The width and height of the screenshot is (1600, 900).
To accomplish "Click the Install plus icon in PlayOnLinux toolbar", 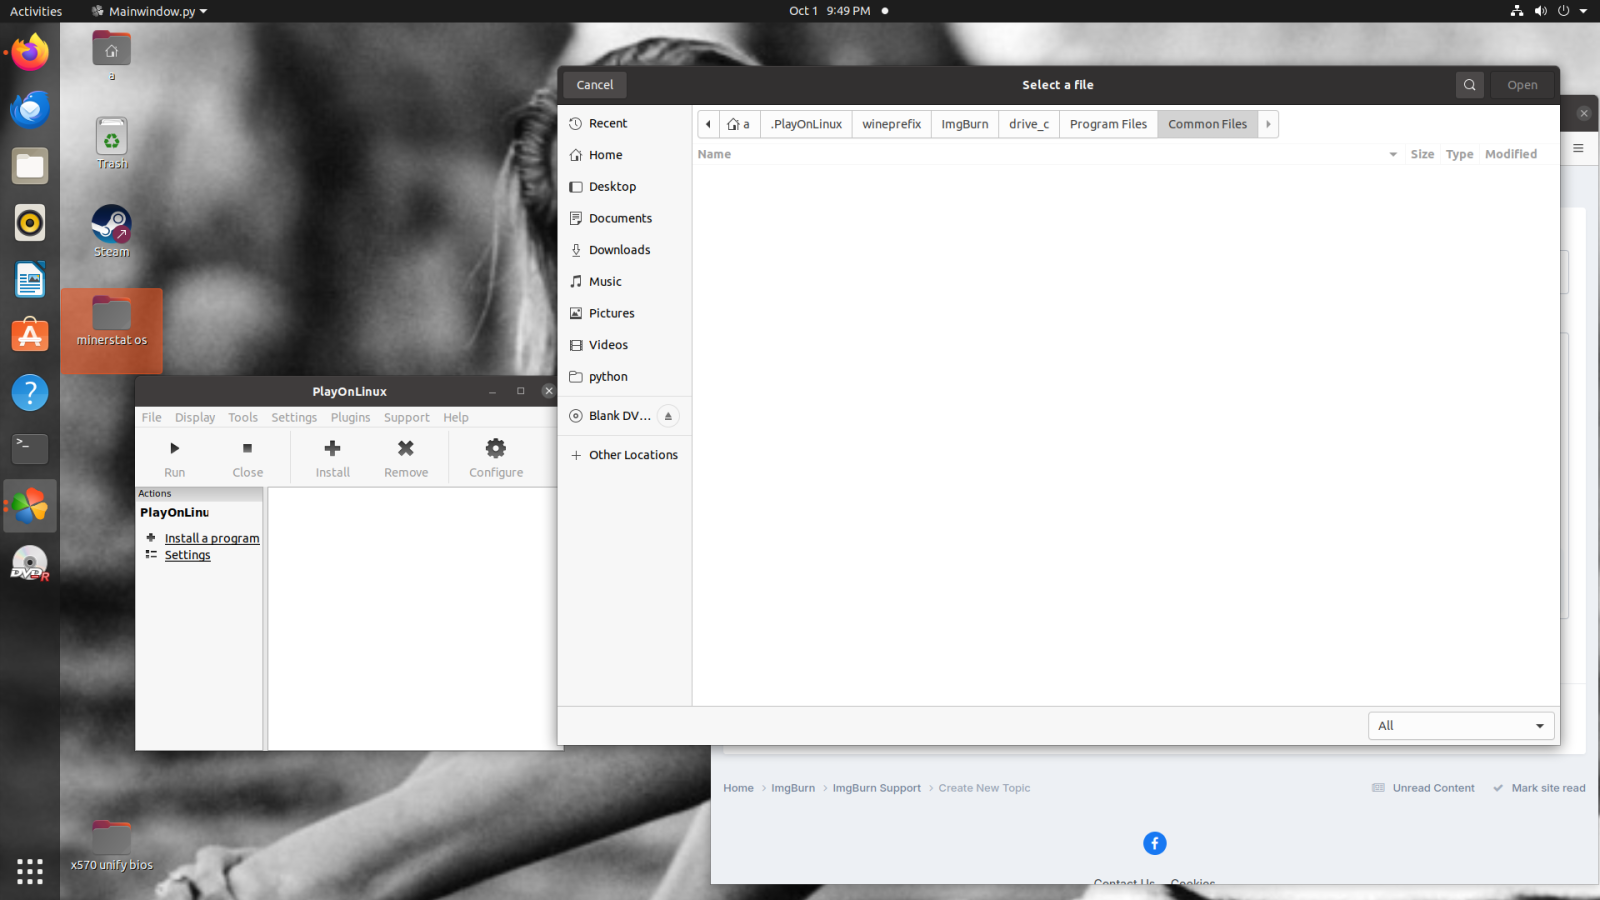I will [333, 448].
